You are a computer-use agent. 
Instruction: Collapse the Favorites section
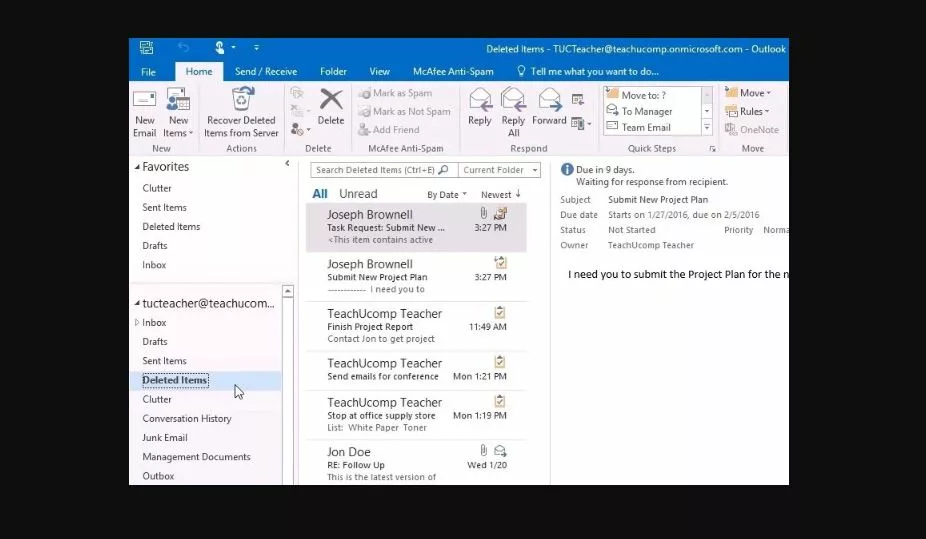137,167
